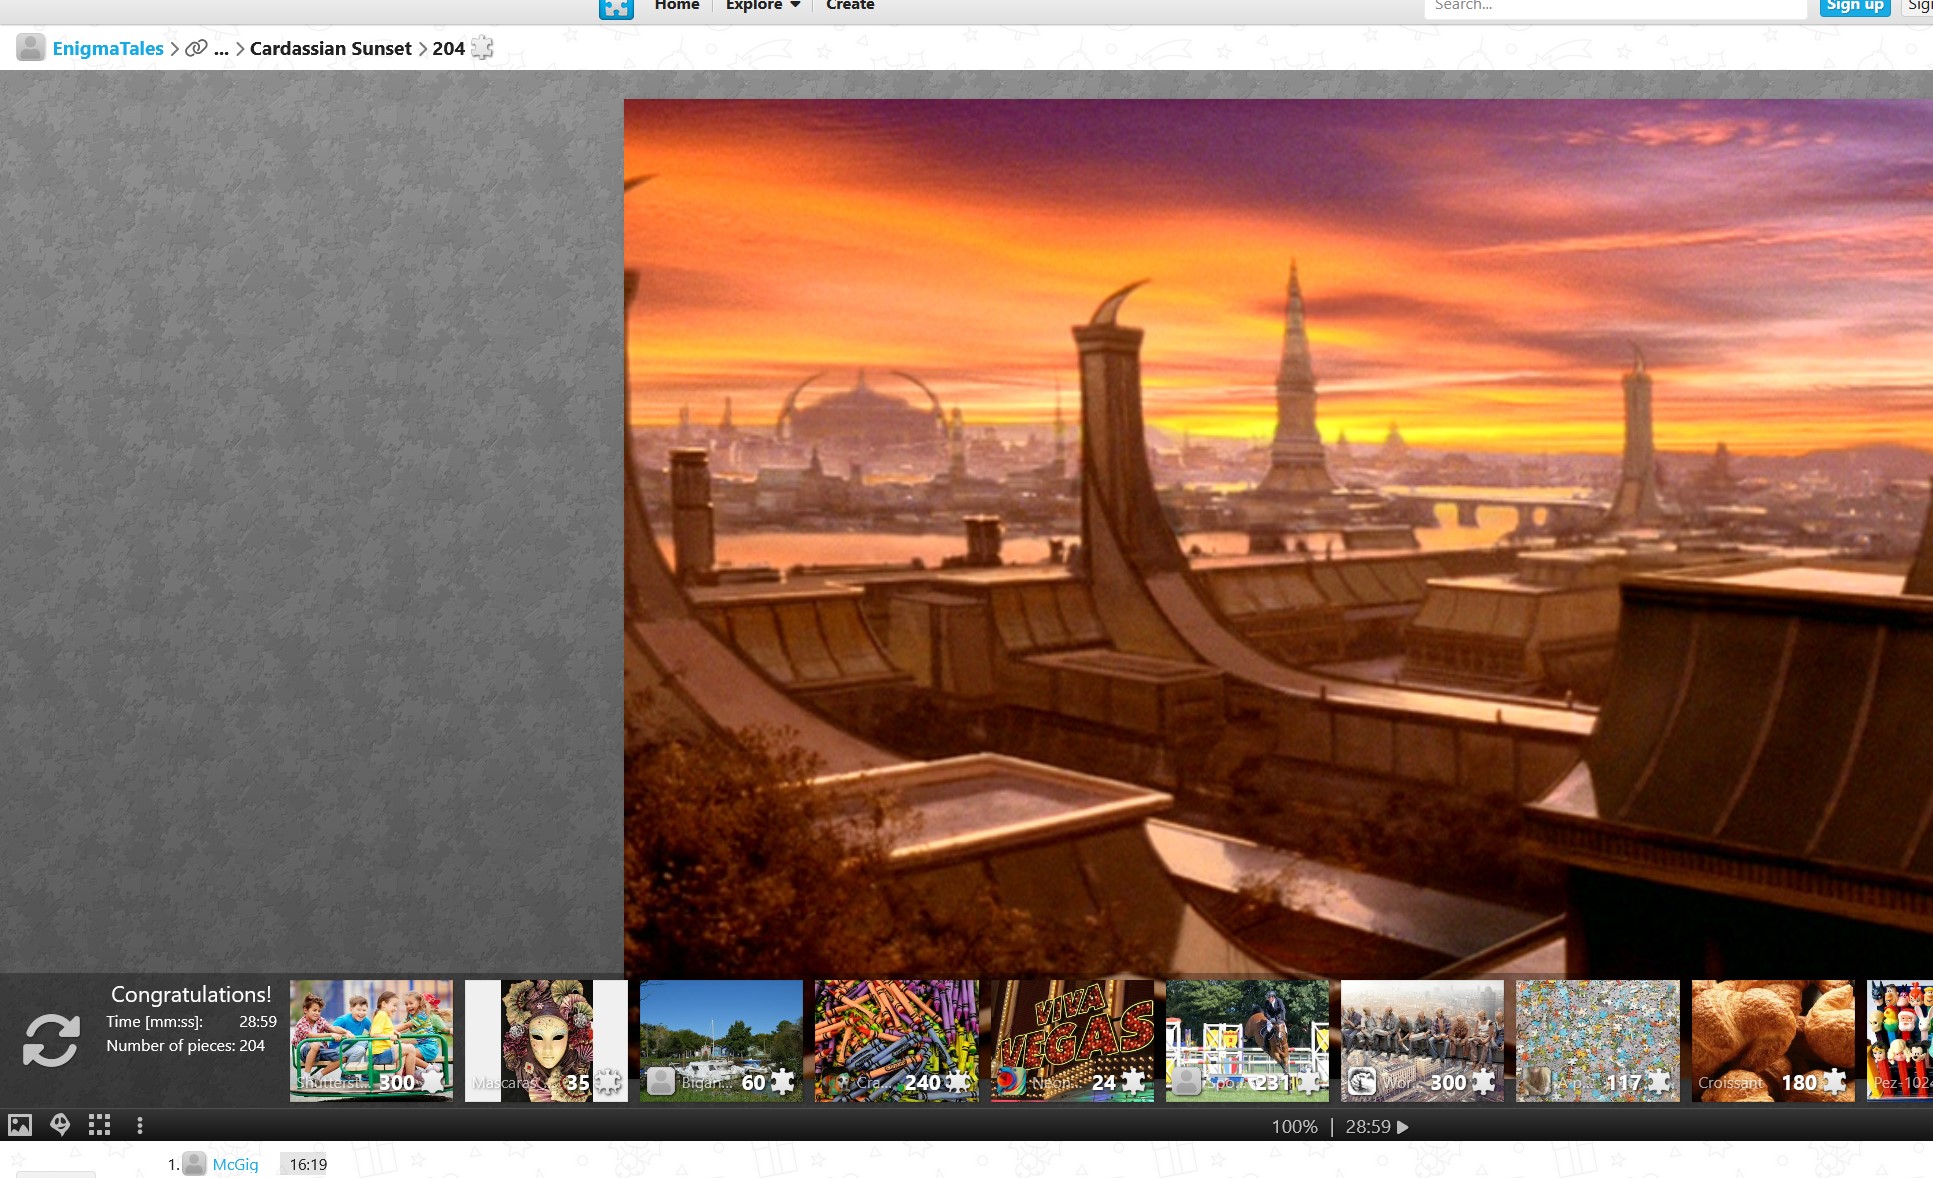Open the Shutterstock 300-piece puzzle thumbnail
The height and width of the screenshot is (1178, 1933).
pyautogui.click(x=371, y=1041)
